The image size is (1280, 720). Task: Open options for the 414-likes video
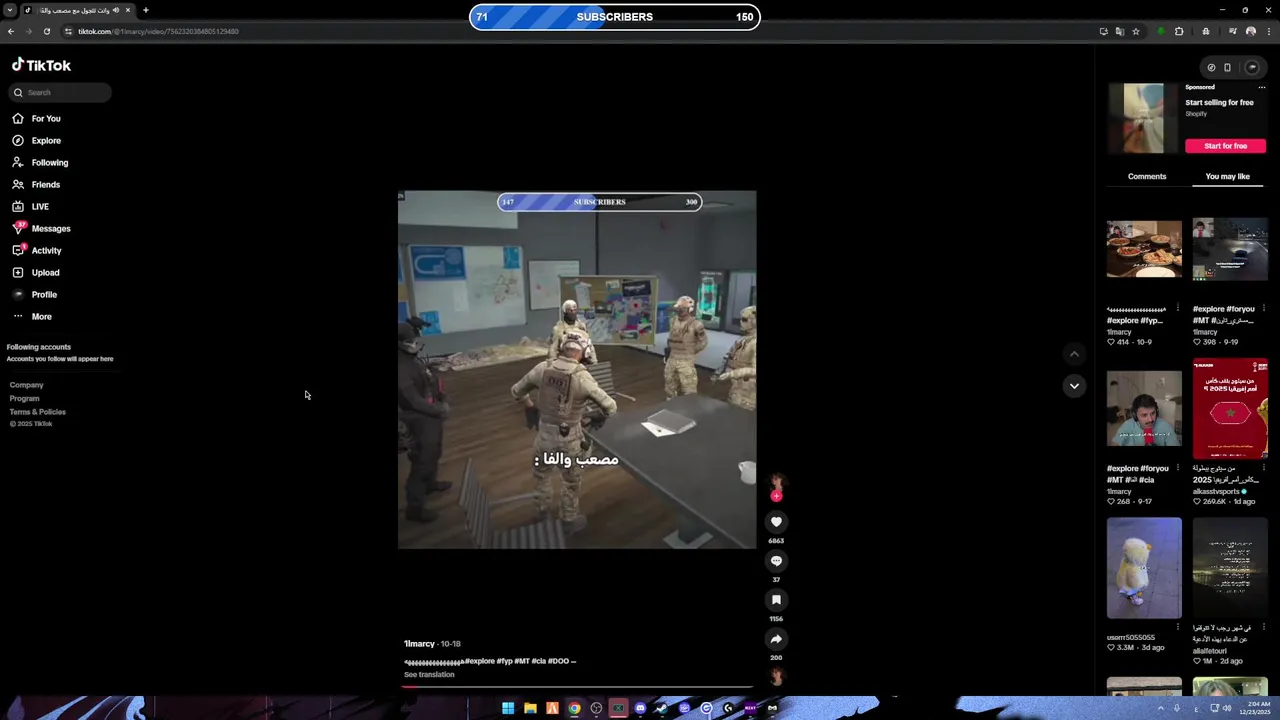tap(1177, 309)
